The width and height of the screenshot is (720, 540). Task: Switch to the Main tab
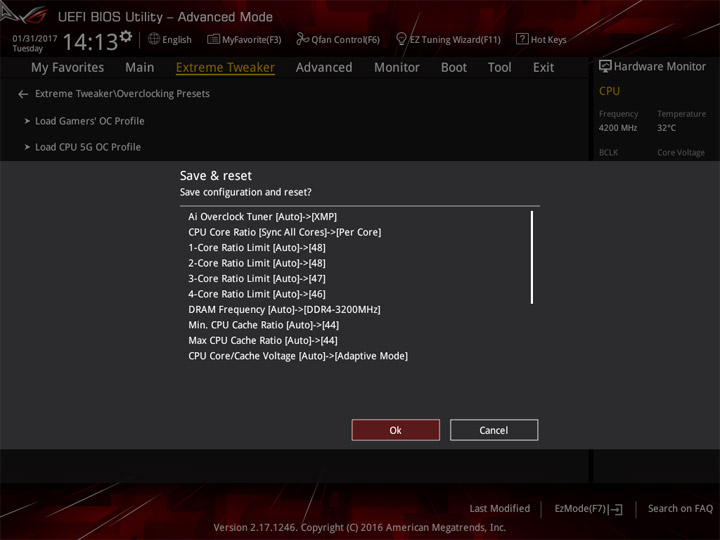[x=140, y=68]
